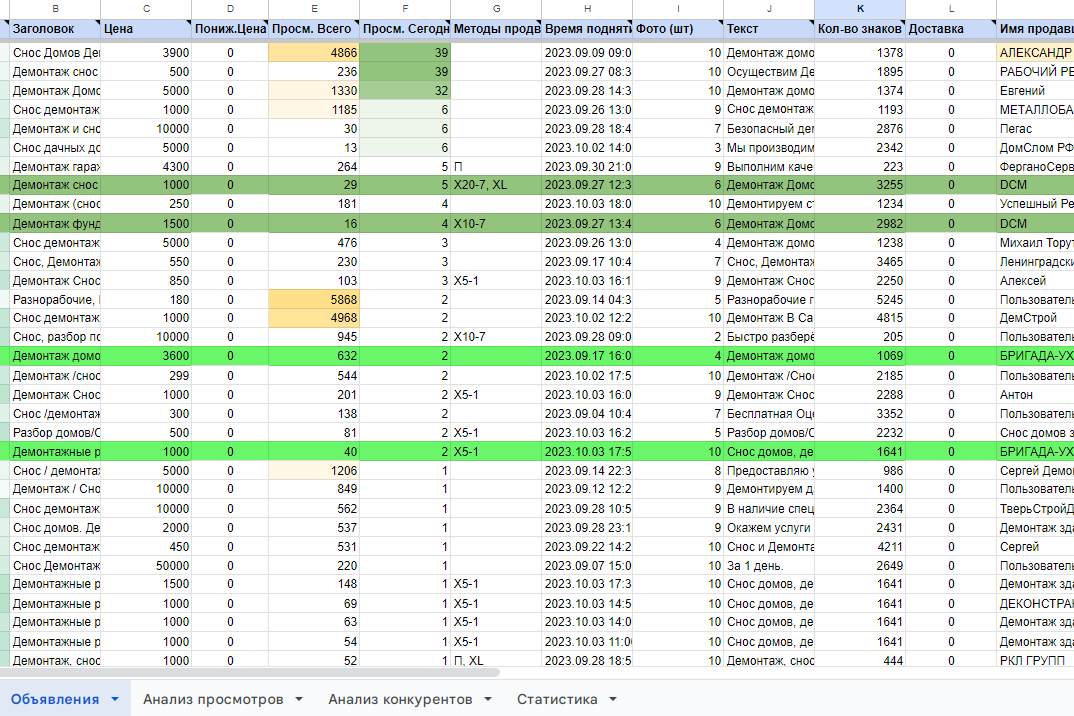Select the price cell 3900
Viewport: 1074px width, 716px height.
pyautogui.click(x=146, y=53)
